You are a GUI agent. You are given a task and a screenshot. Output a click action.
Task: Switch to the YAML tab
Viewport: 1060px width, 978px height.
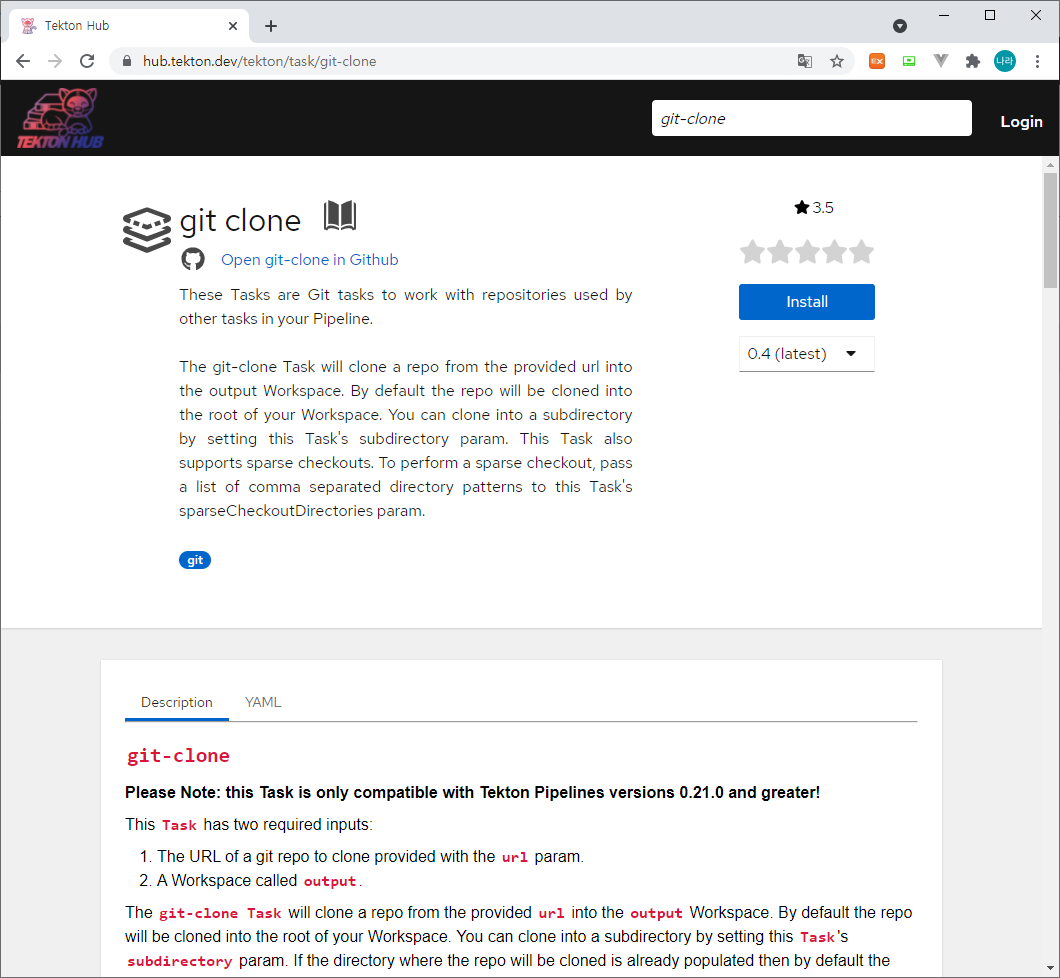tap(263, 702)
